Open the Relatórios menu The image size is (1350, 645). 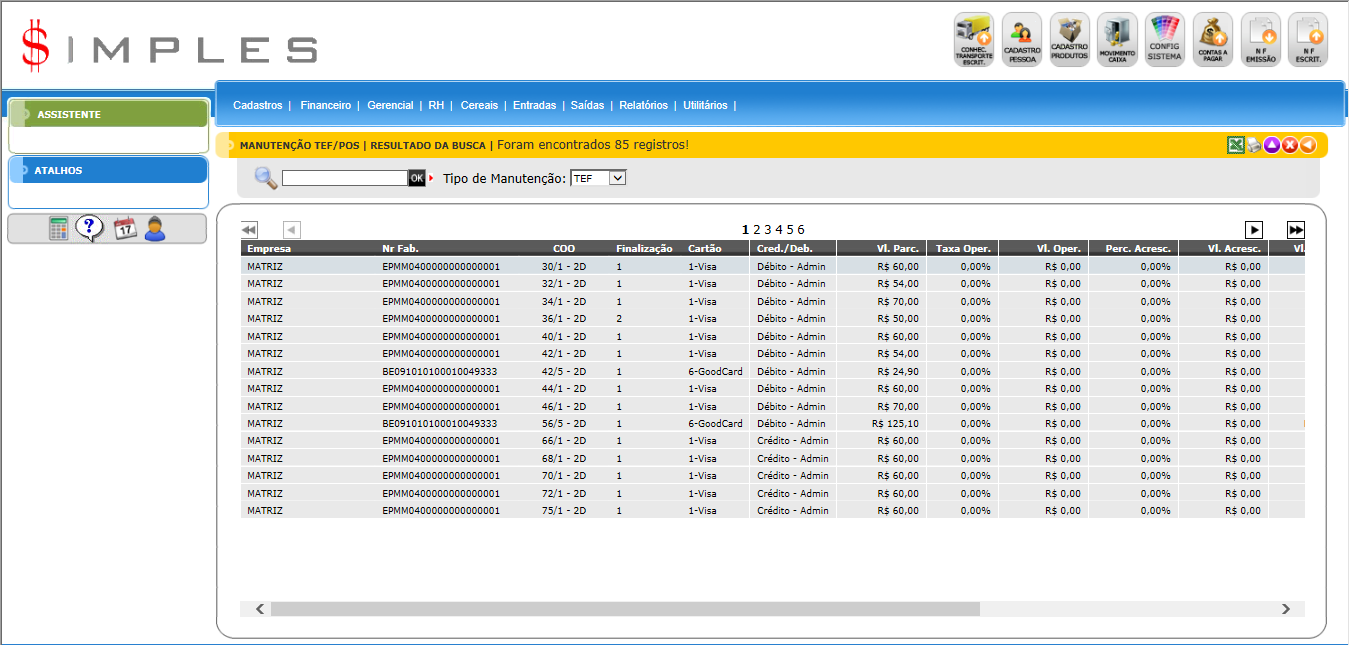[643, 105]
